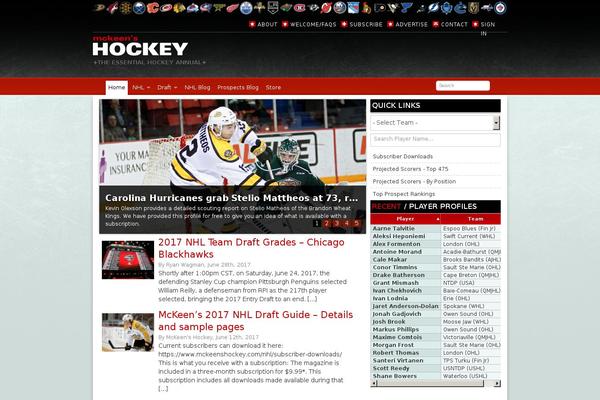Open the Store menu item

pyautogui.click(x=273, y=87)
